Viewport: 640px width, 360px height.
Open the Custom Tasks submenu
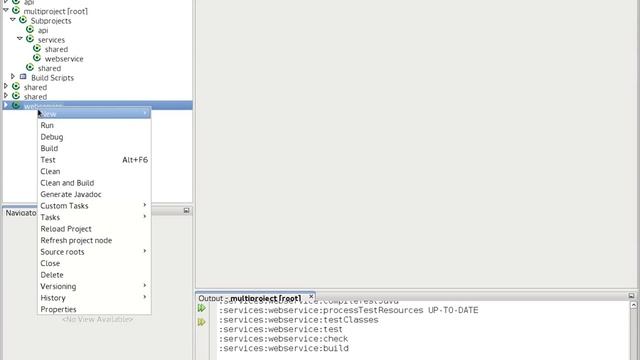[94, 206]
